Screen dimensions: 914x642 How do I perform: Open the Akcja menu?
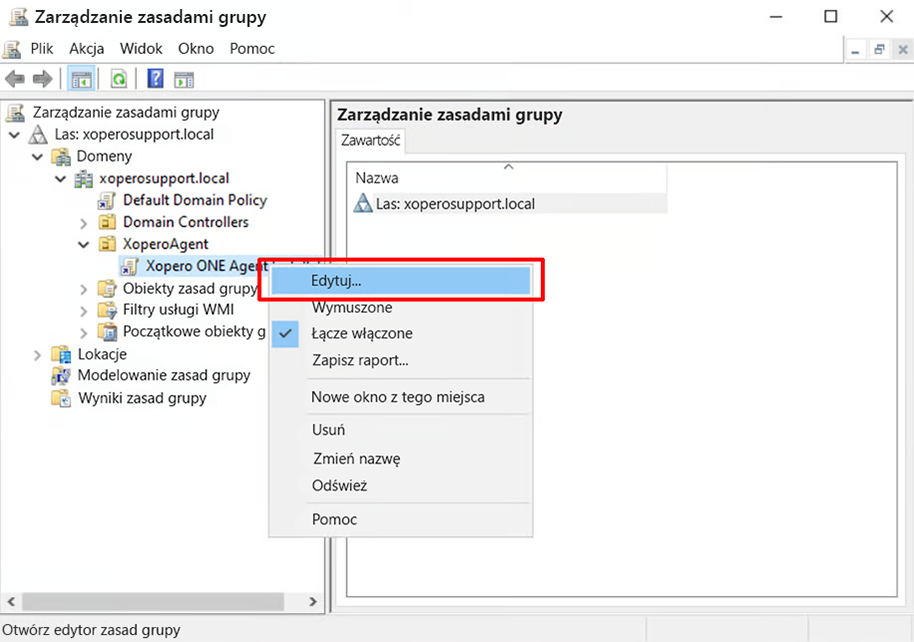tap(87, 48)
